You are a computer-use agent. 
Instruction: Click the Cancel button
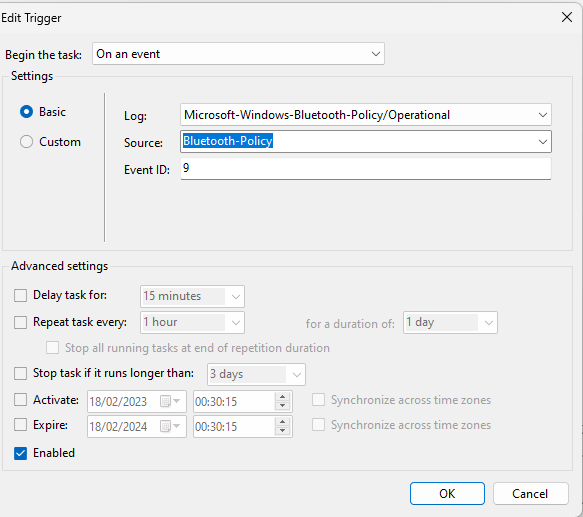(531, 494)
